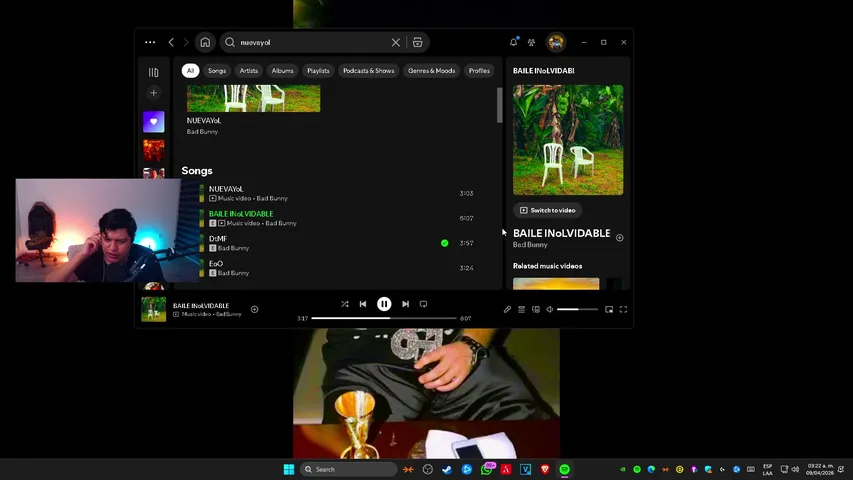
Task: Toggle shuffle playback
Action: [x=345, y=304]
